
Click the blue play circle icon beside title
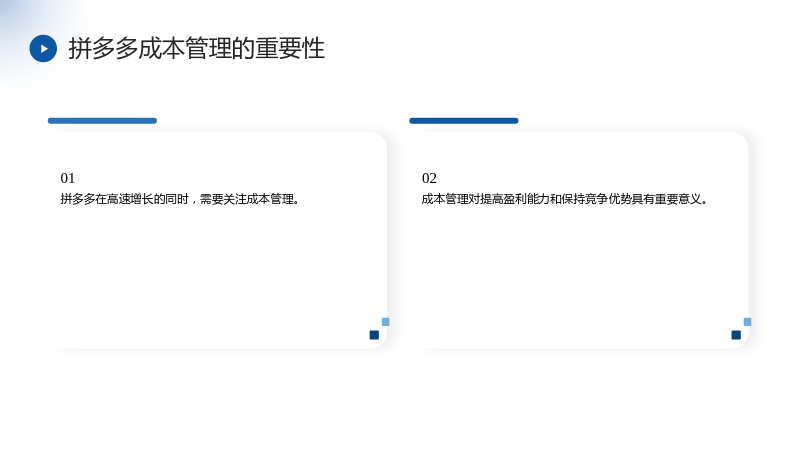pos(43,48)
